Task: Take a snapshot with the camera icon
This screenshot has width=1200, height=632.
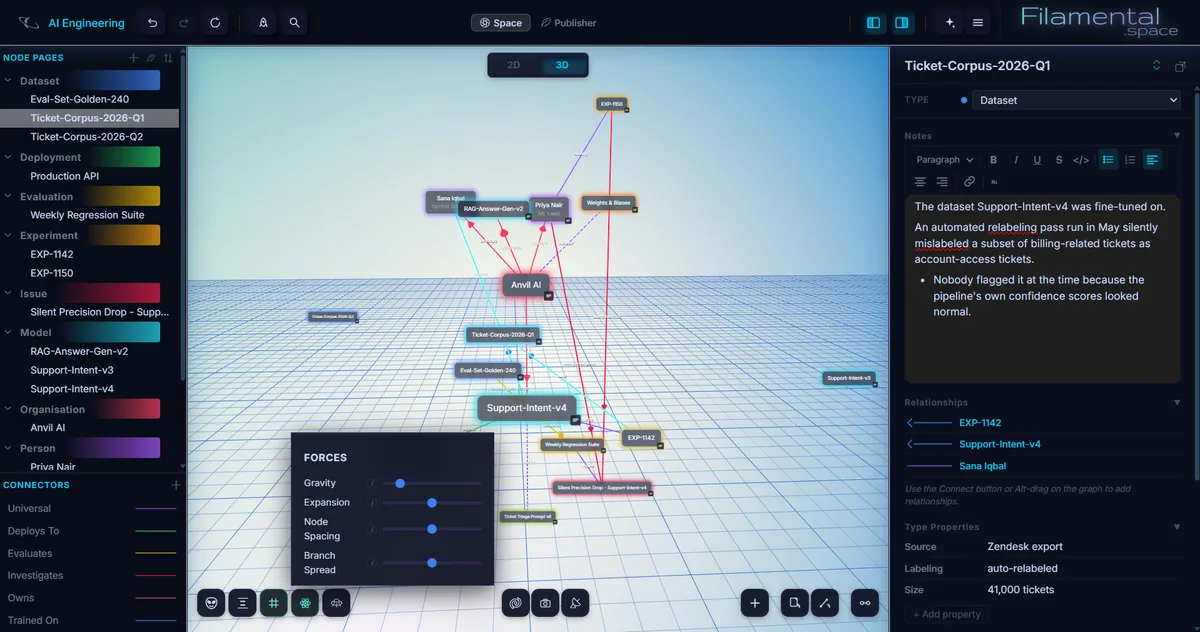Action: [x=545, y=602]
